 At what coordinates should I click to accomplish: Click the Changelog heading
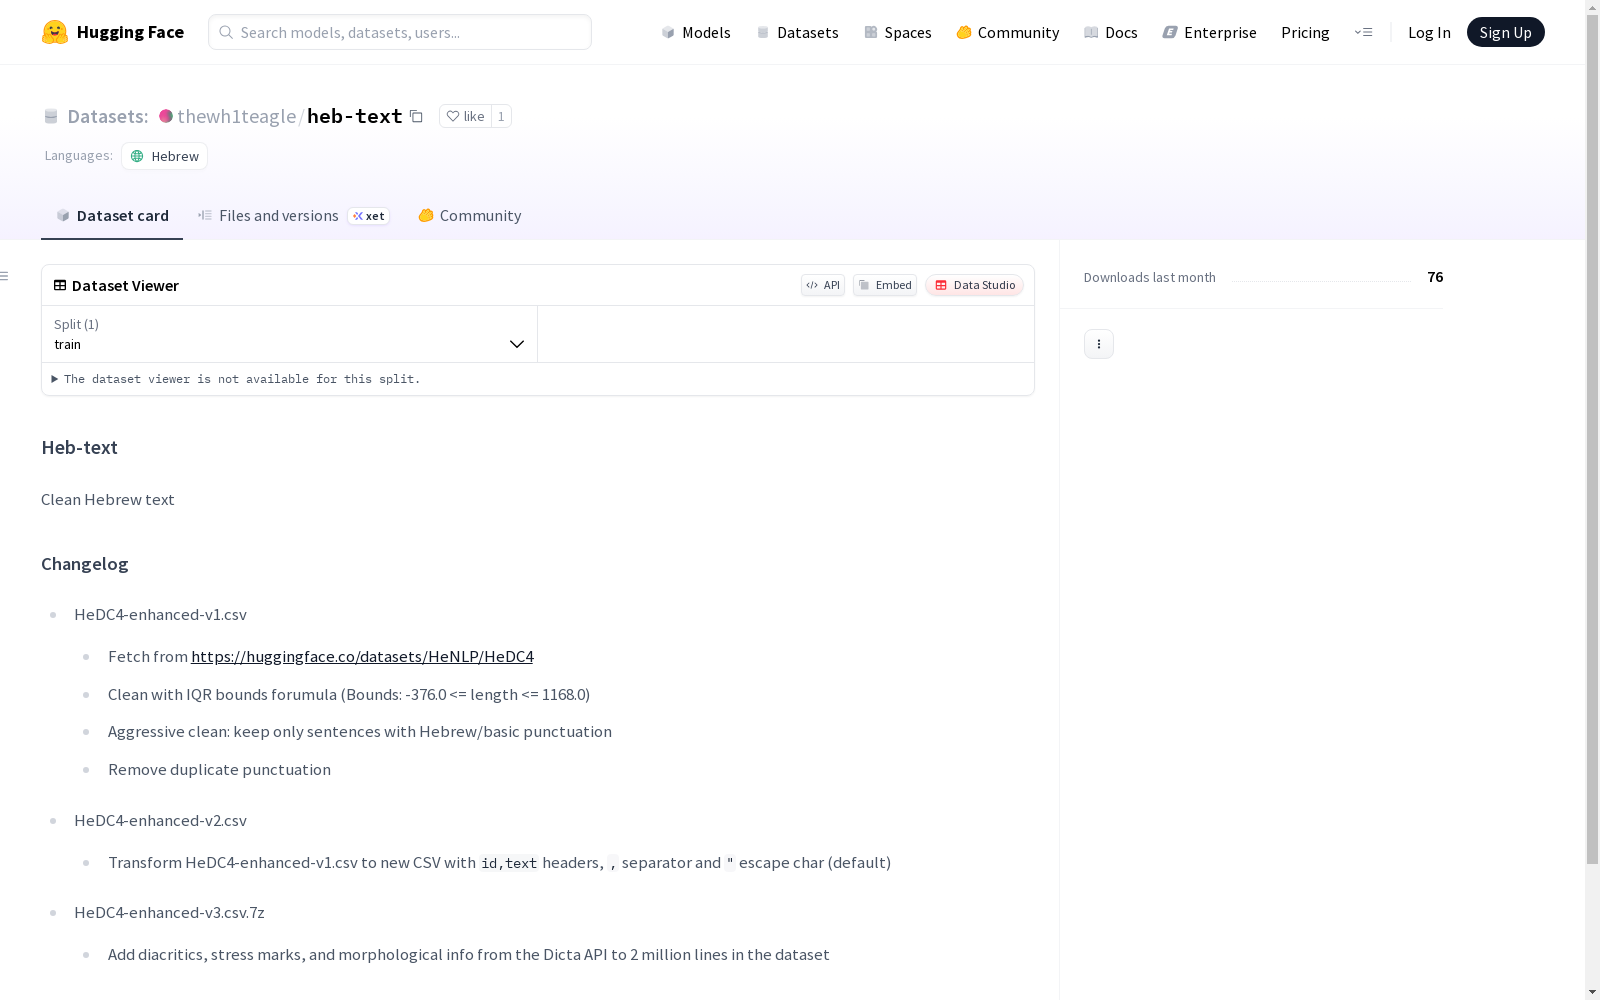(85, 564)
